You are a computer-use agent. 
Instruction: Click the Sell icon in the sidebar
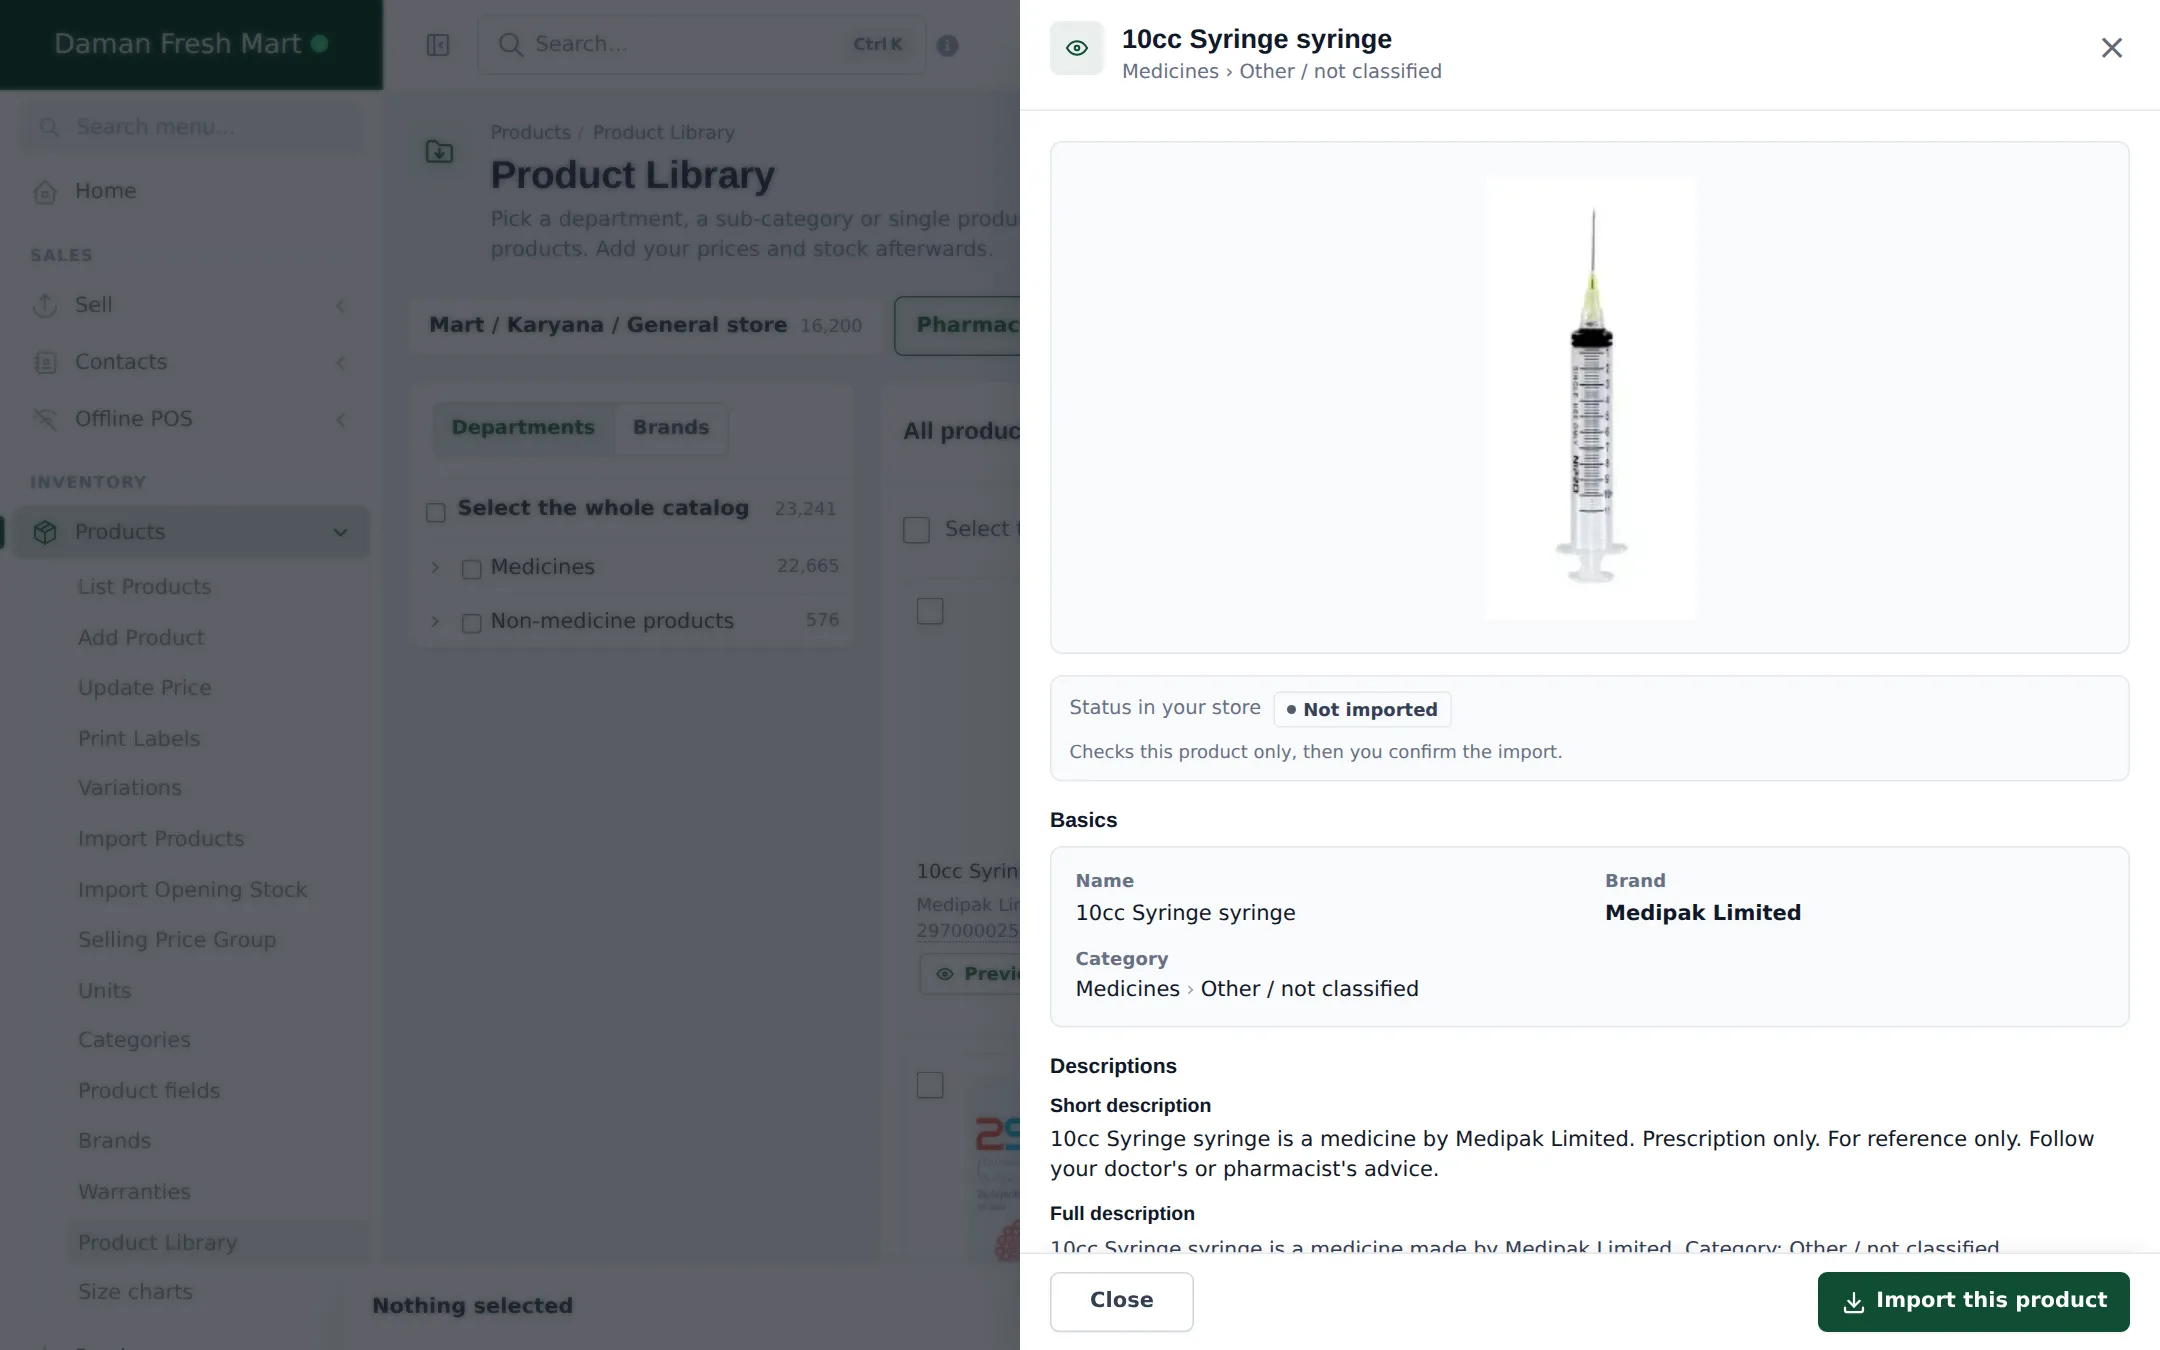pos(45,306)
